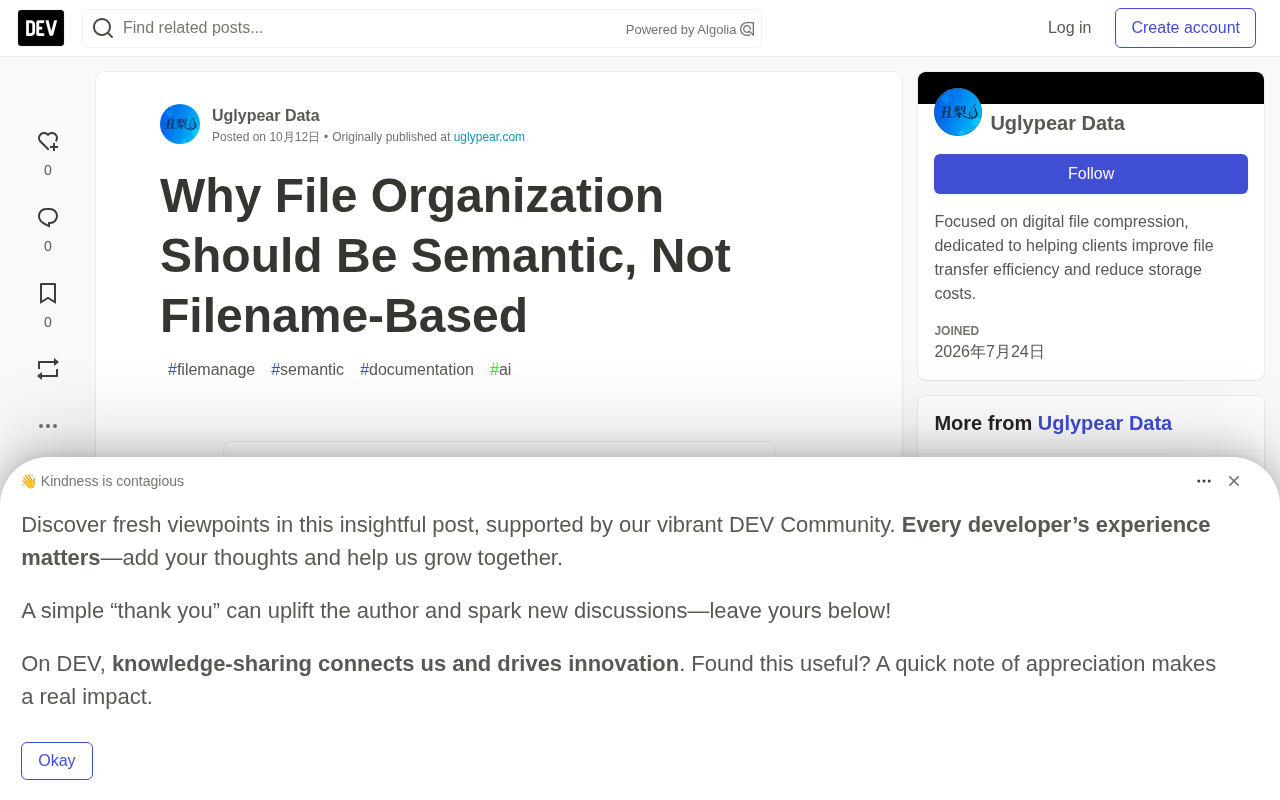Open the Uglypear Data author name above the title
This screenshot has width=1280, height=800.
coord(266,115)
